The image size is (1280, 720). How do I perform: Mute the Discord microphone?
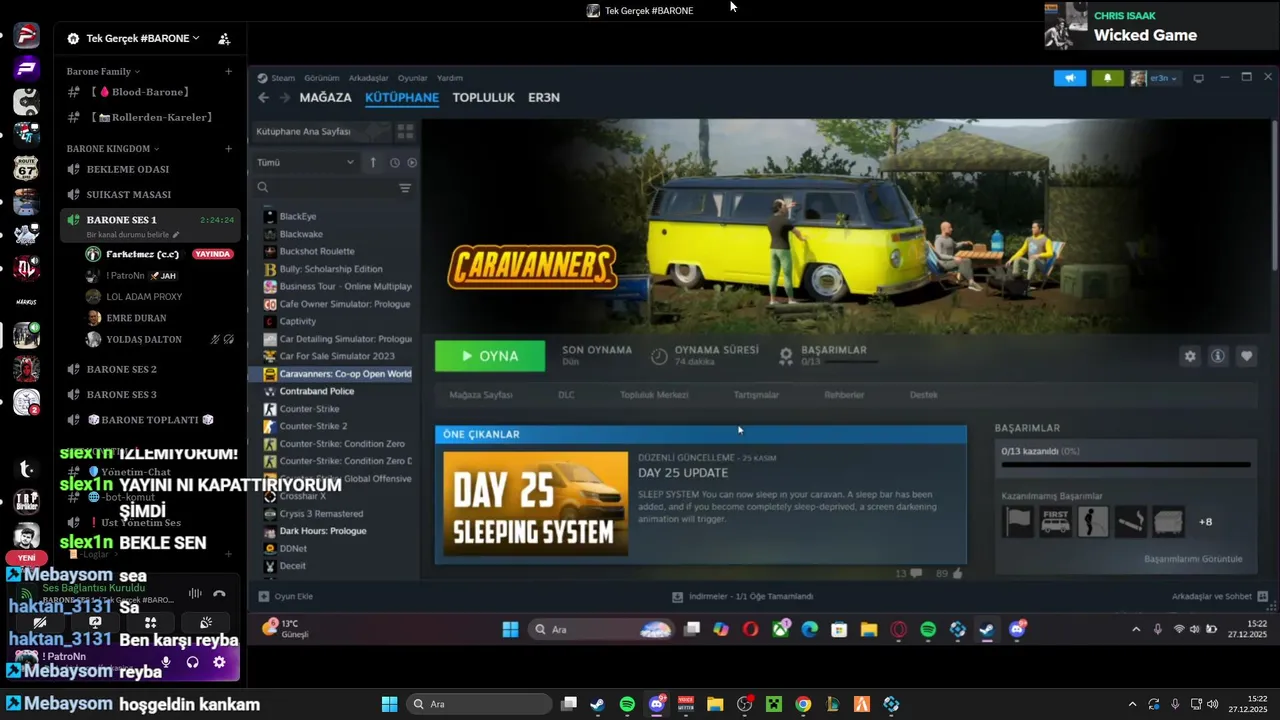(x=166, y=662)
